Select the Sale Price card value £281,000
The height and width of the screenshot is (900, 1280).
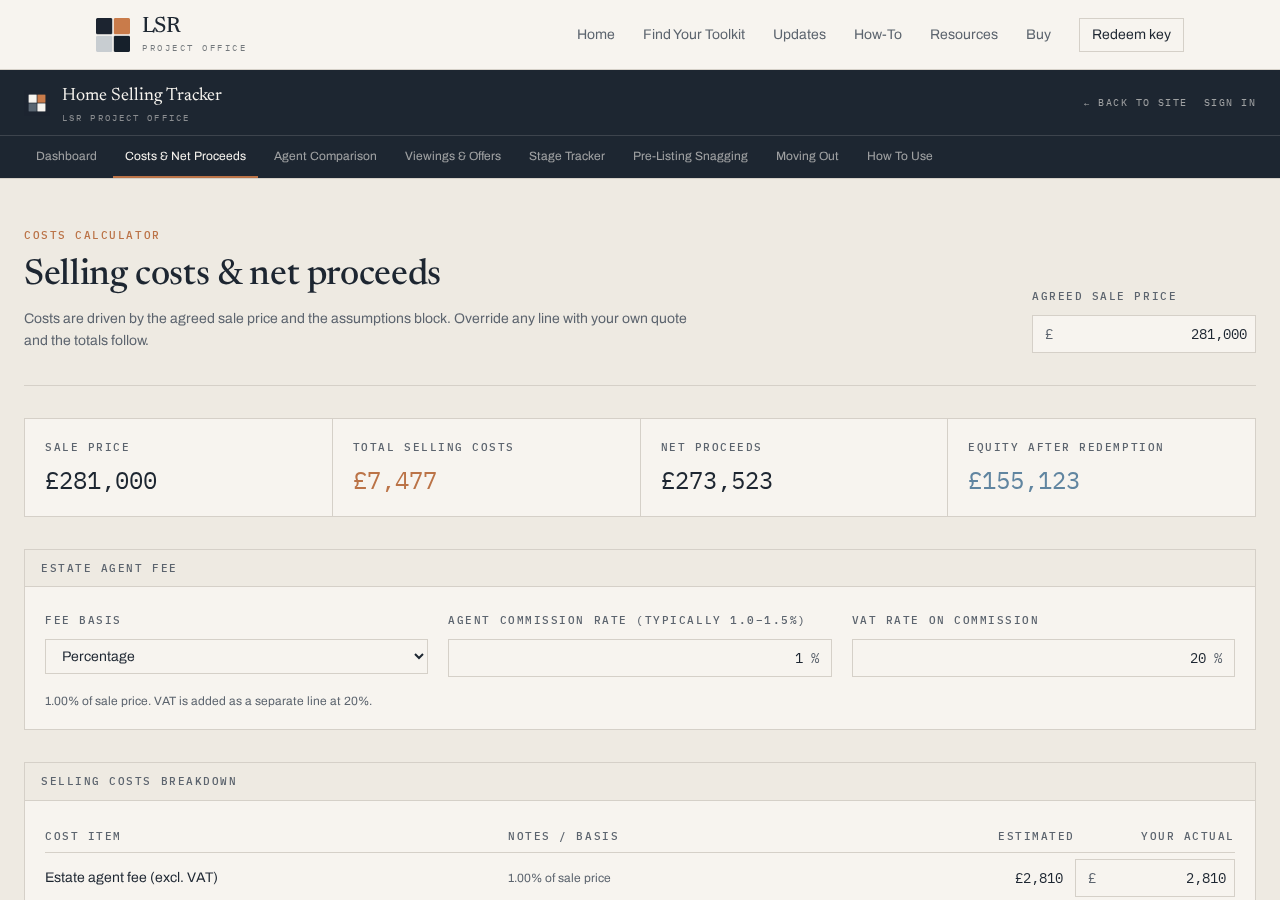pyautogui.click(x=101, y=481)
